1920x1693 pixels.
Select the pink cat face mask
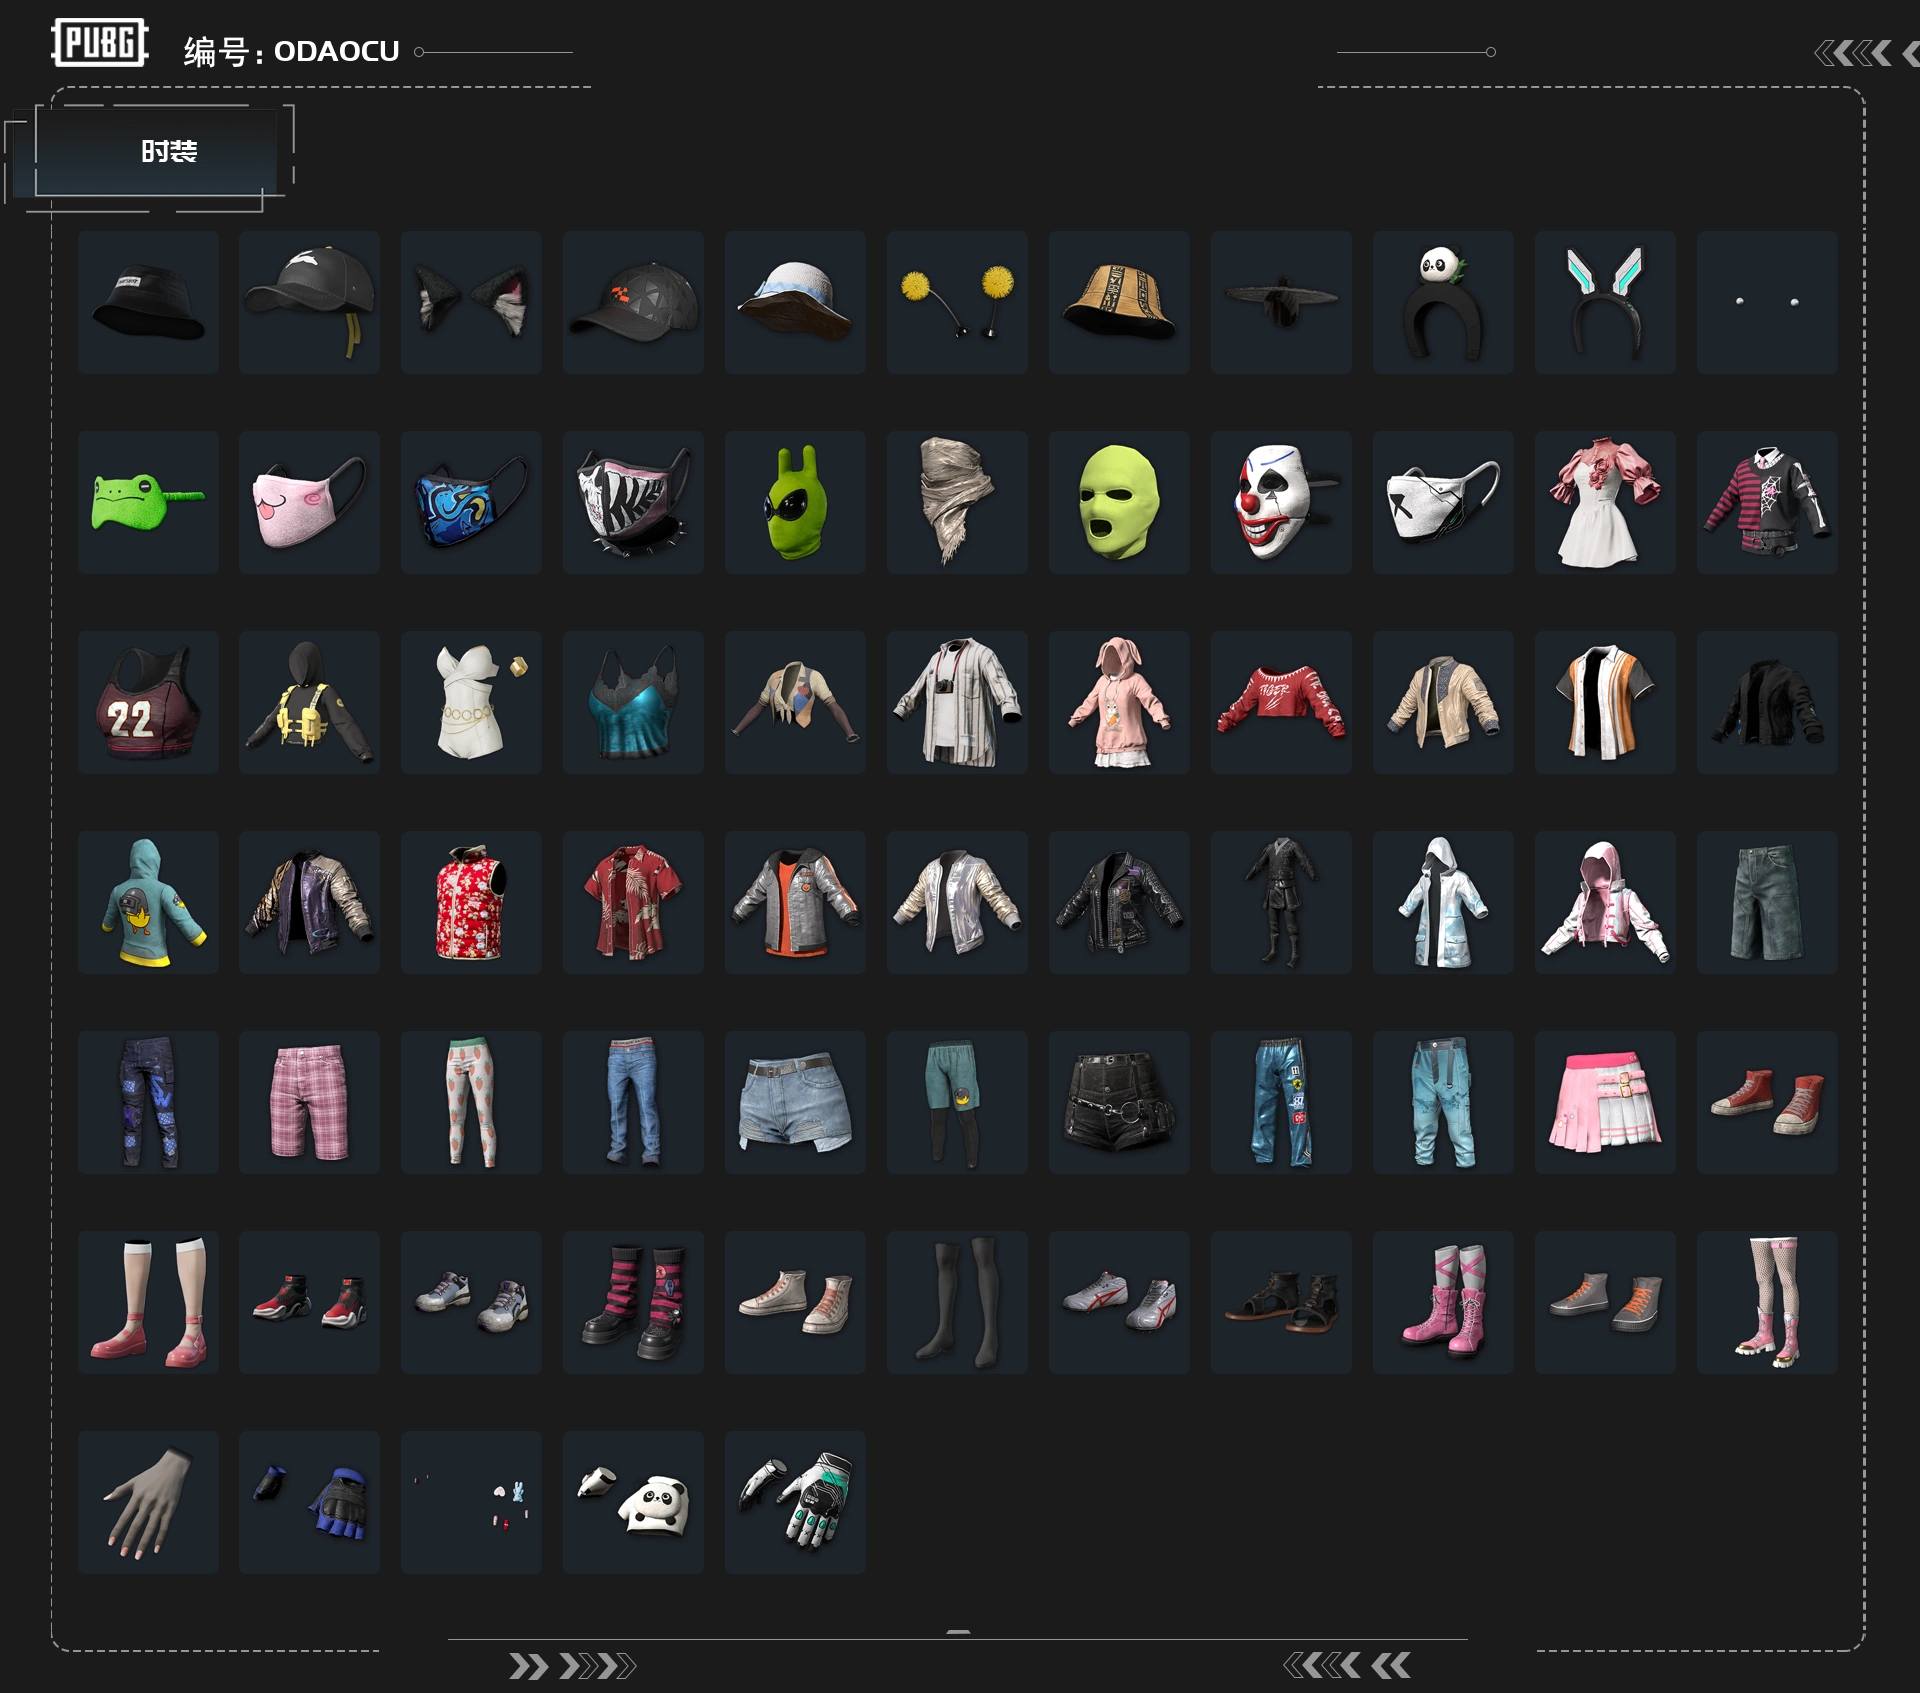309,502
